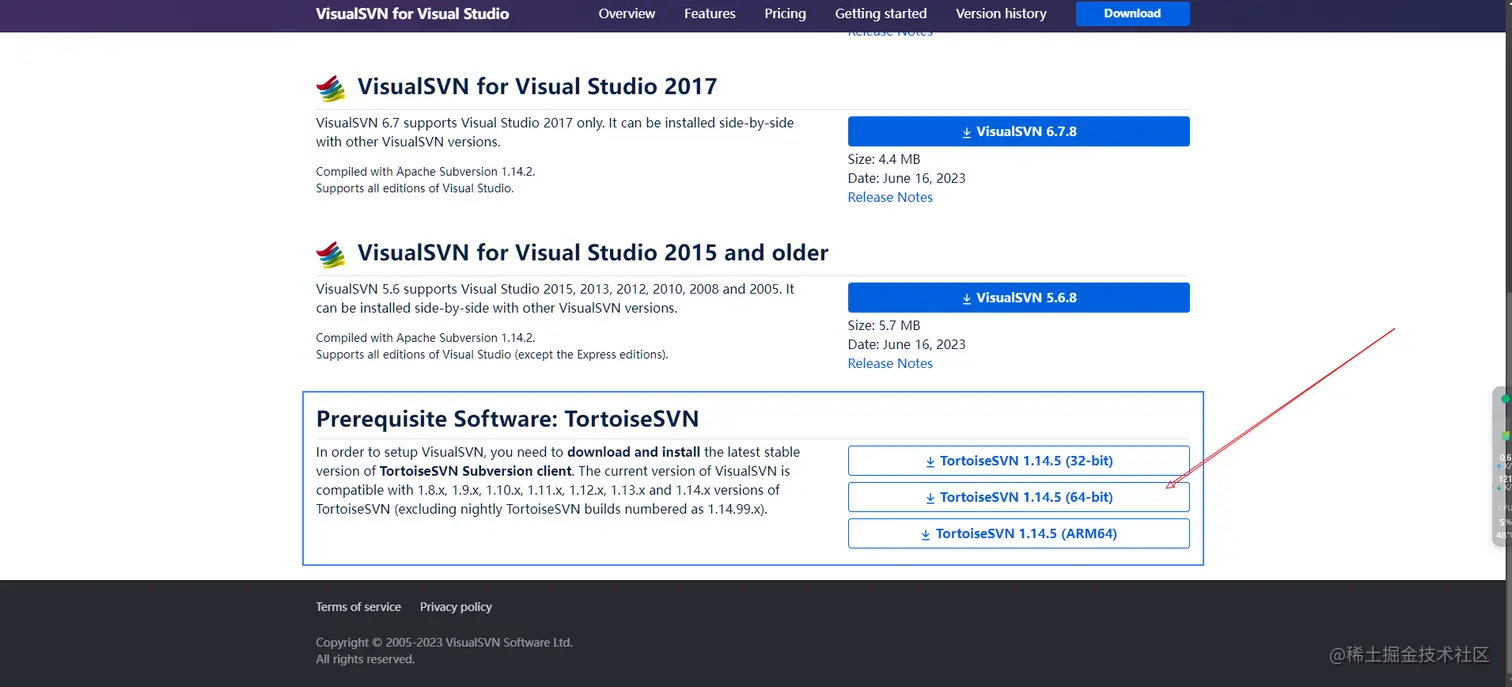The image size is (1512, 687).
Task: Download TortoiseSVN 1.14.5 (32-bit)
Action: [1019, 461]
